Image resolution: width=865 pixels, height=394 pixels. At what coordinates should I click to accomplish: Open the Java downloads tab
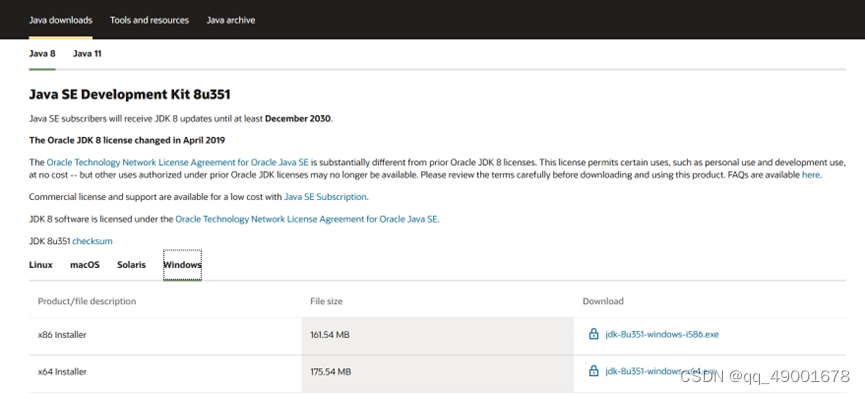point(61,20)
